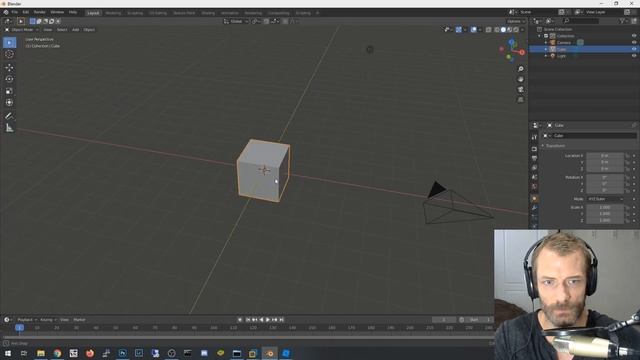Select the Transform tool

[9, 103]
